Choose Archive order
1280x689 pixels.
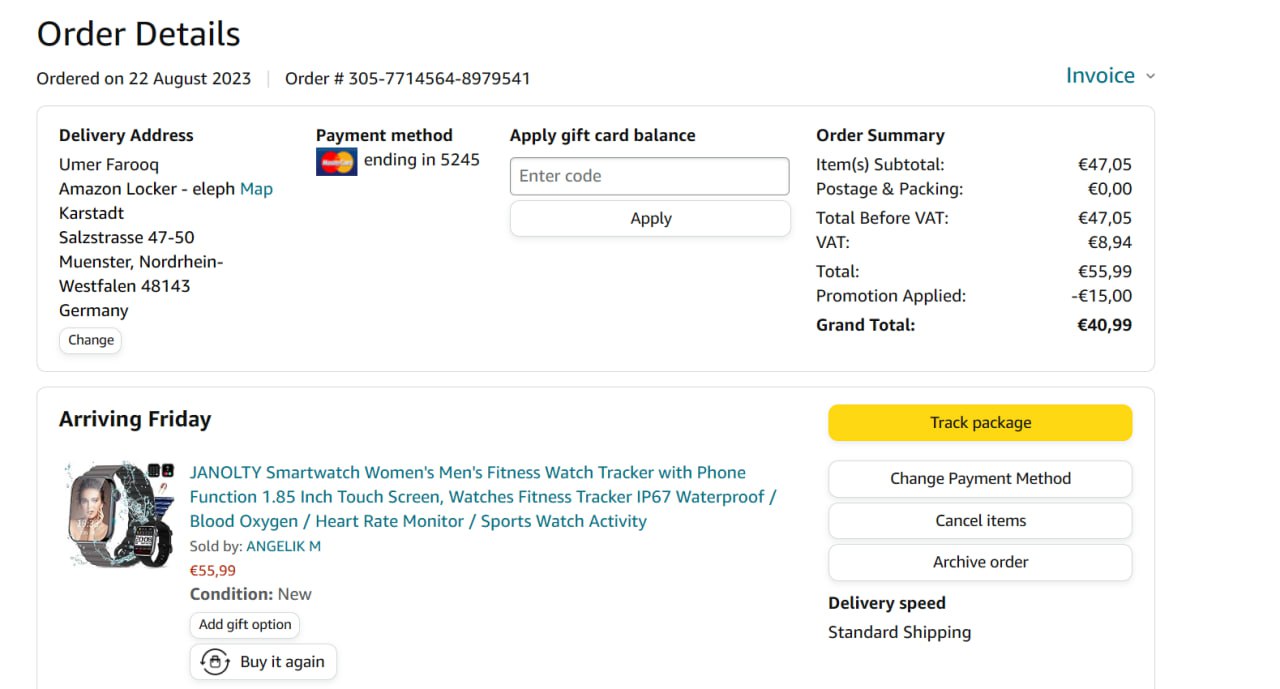[980, 563]
